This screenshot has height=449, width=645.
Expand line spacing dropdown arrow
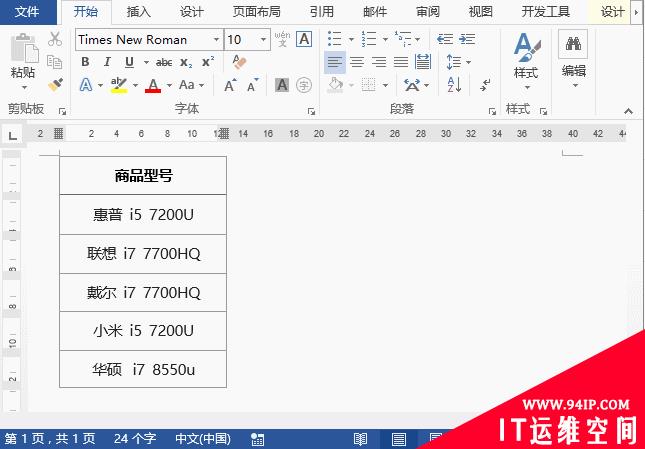(x=469, y=62)
